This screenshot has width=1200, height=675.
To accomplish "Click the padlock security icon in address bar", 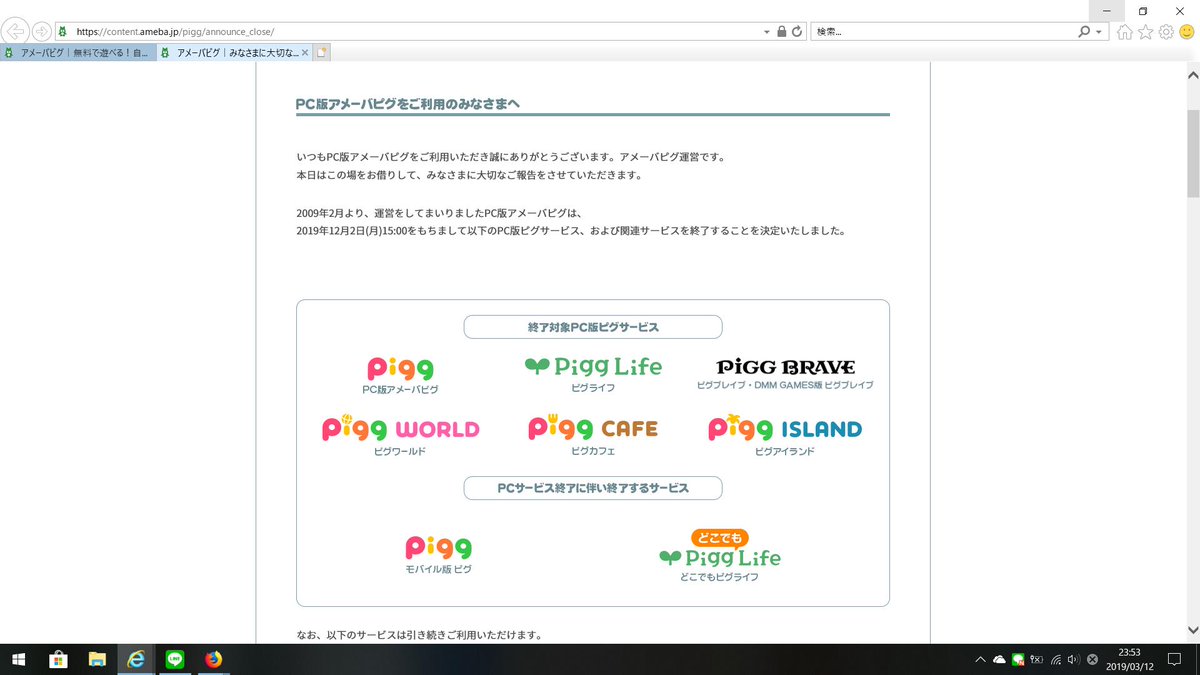I will pyautogui.click(x=782, y=31).
